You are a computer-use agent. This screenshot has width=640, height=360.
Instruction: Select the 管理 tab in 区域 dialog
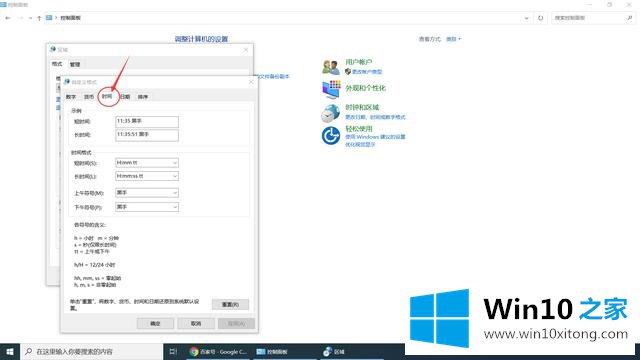pos(75,64)
